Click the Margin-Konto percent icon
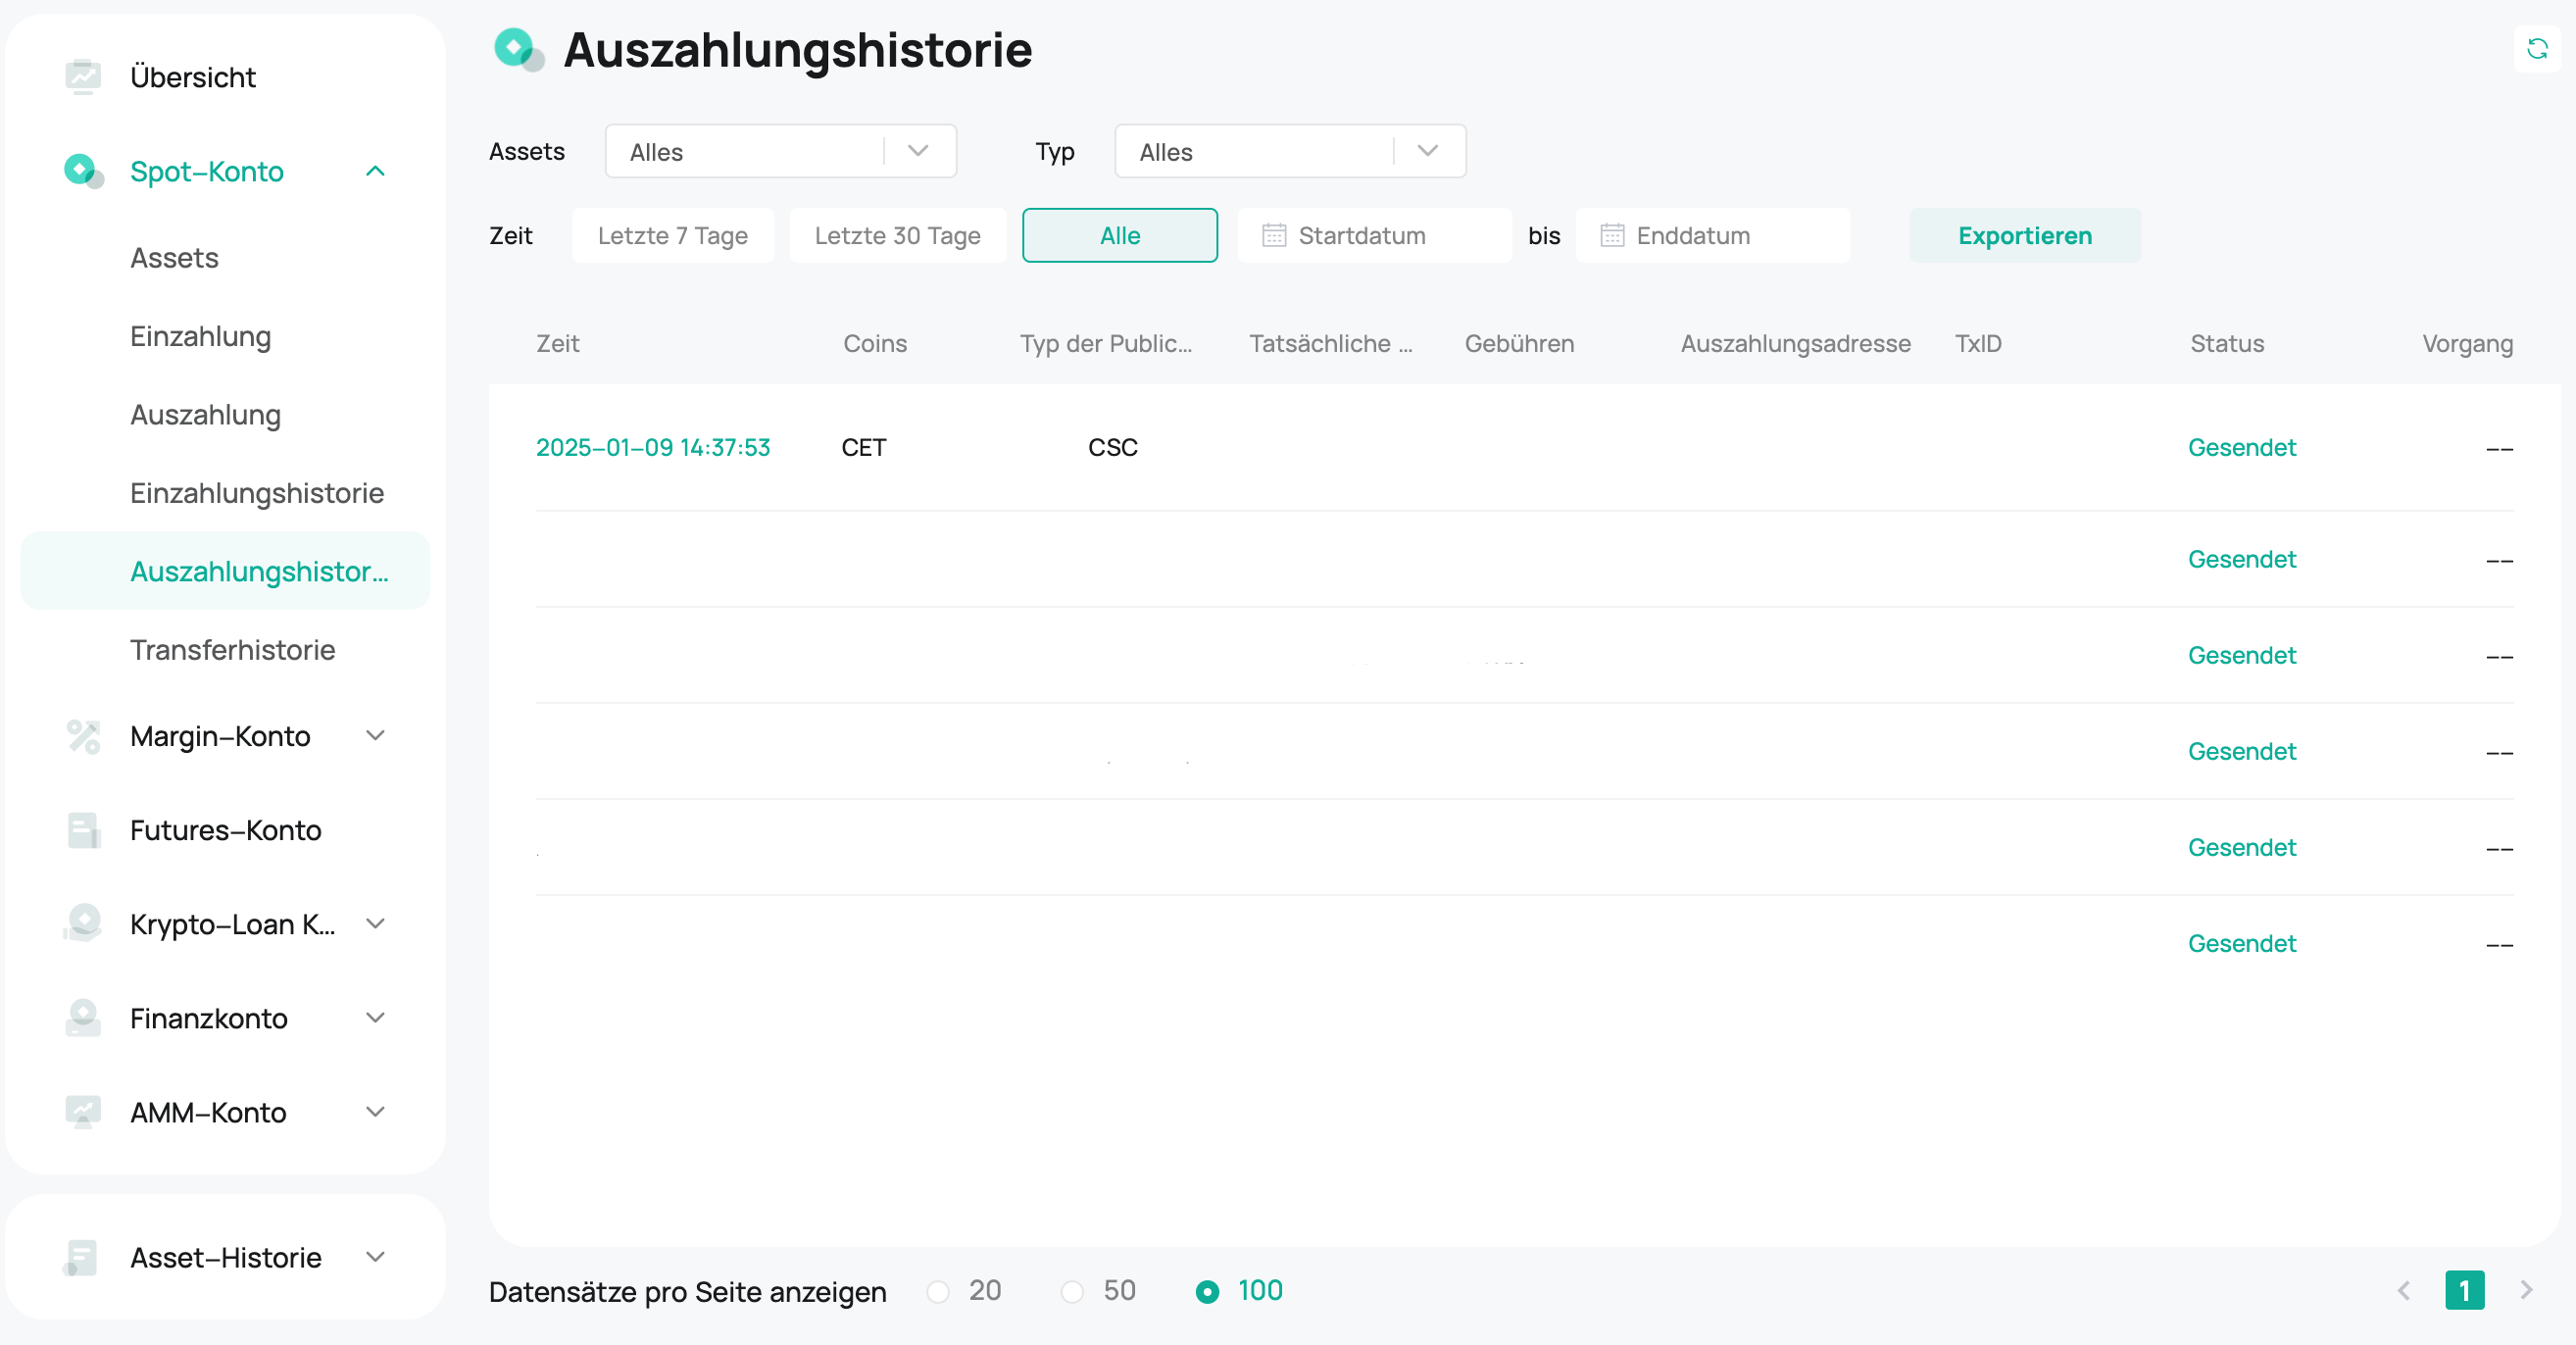The width and height of the screenshot is (2576, 1345). 83,736
